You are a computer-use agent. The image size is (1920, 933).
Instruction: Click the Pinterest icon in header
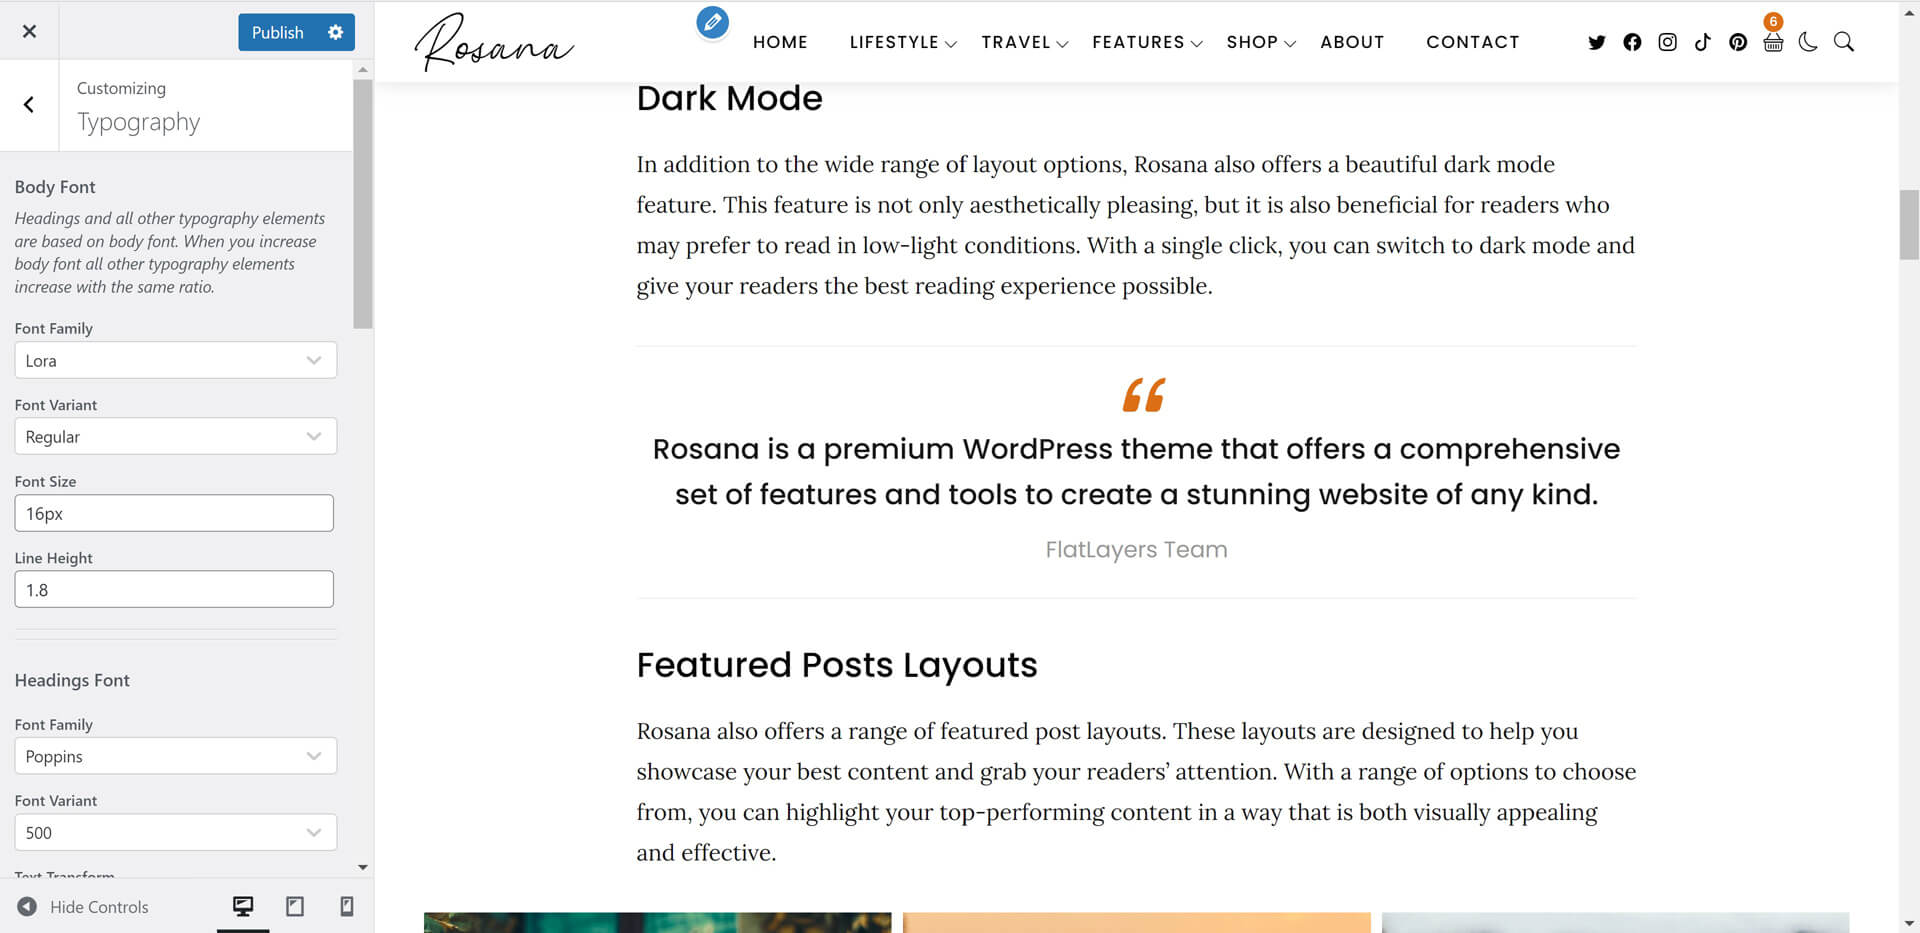coord(1738,42)
